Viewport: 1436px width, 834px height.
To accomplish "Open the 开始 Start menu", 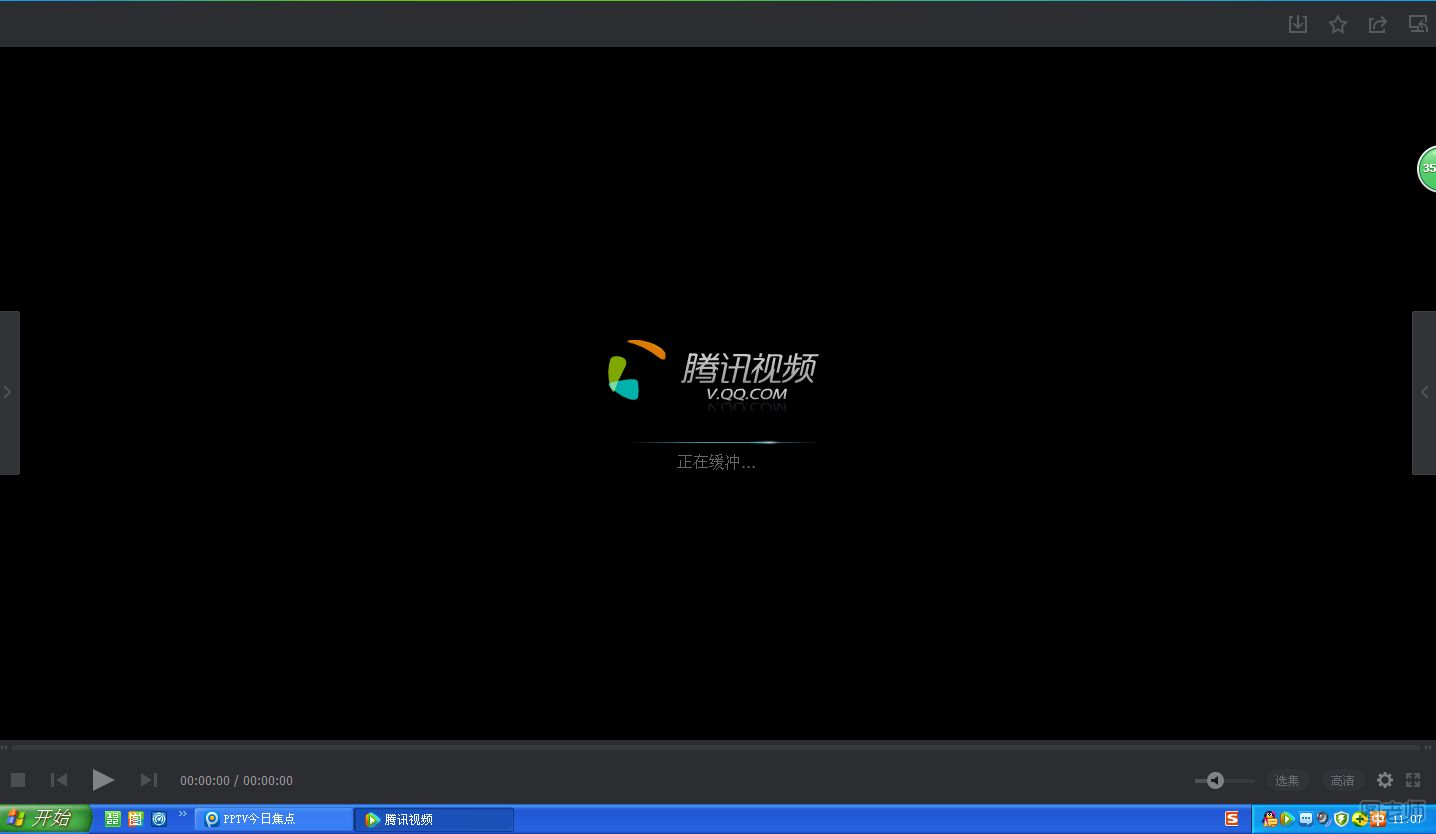I will 46,819.
